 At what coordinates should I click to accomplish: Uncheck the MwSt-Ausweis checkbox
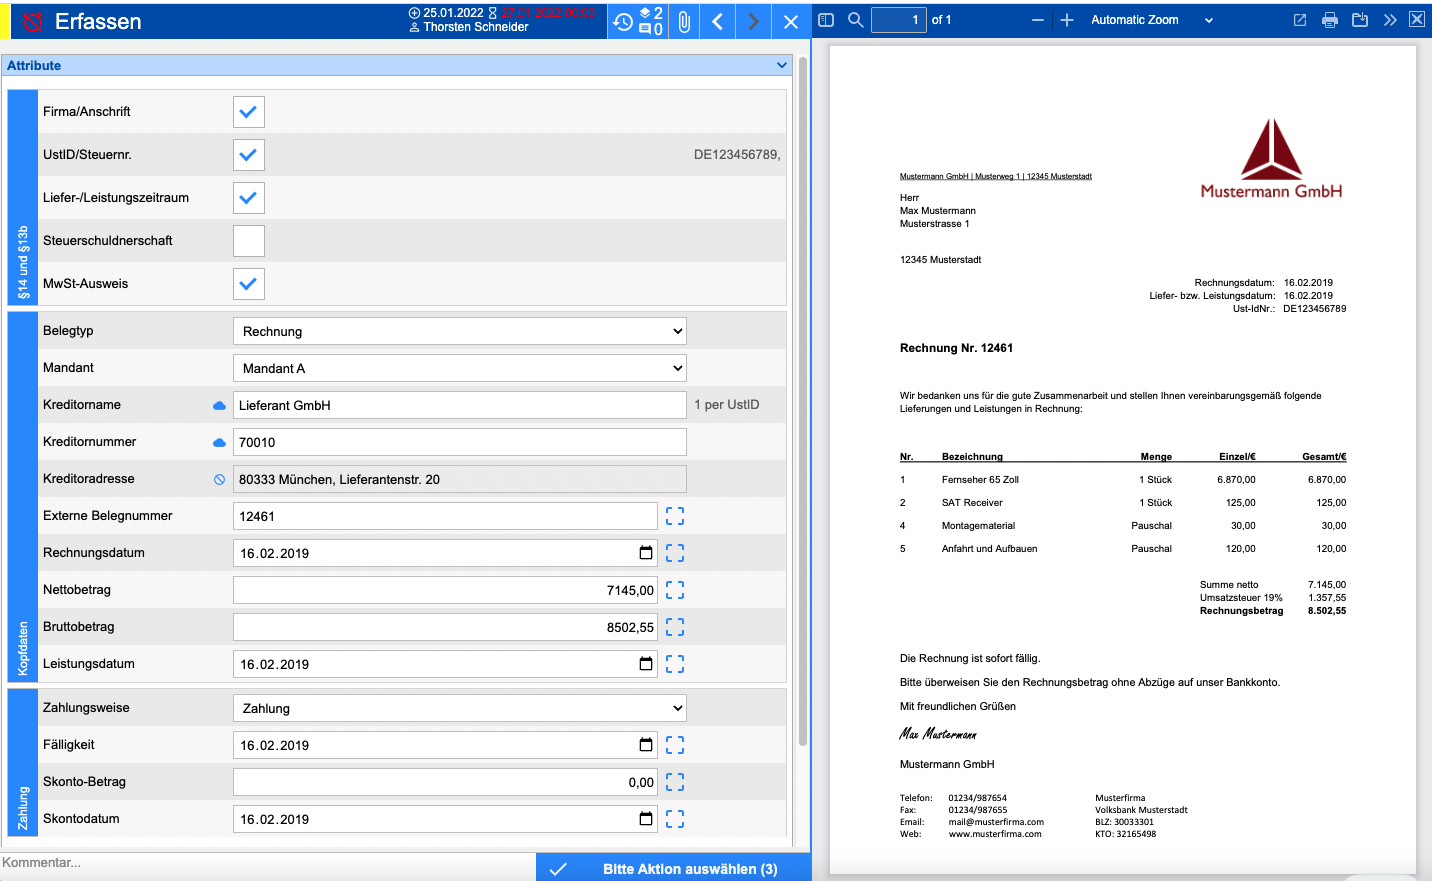249,284
